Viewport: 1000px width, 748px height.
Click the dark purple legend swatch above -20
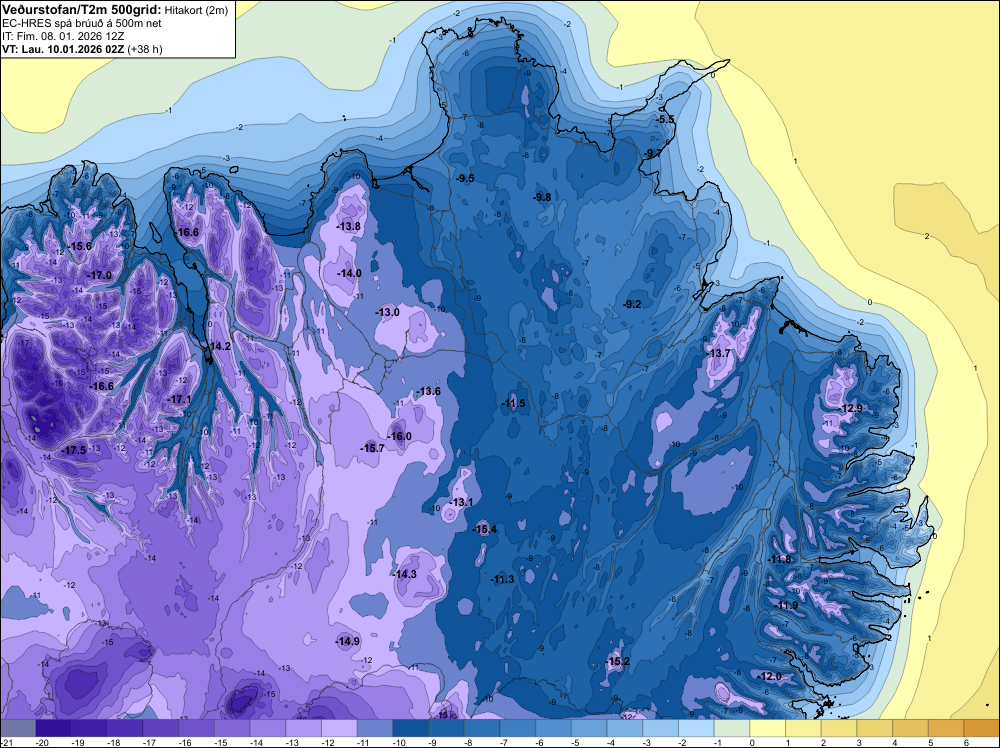[x=54, y=728]
